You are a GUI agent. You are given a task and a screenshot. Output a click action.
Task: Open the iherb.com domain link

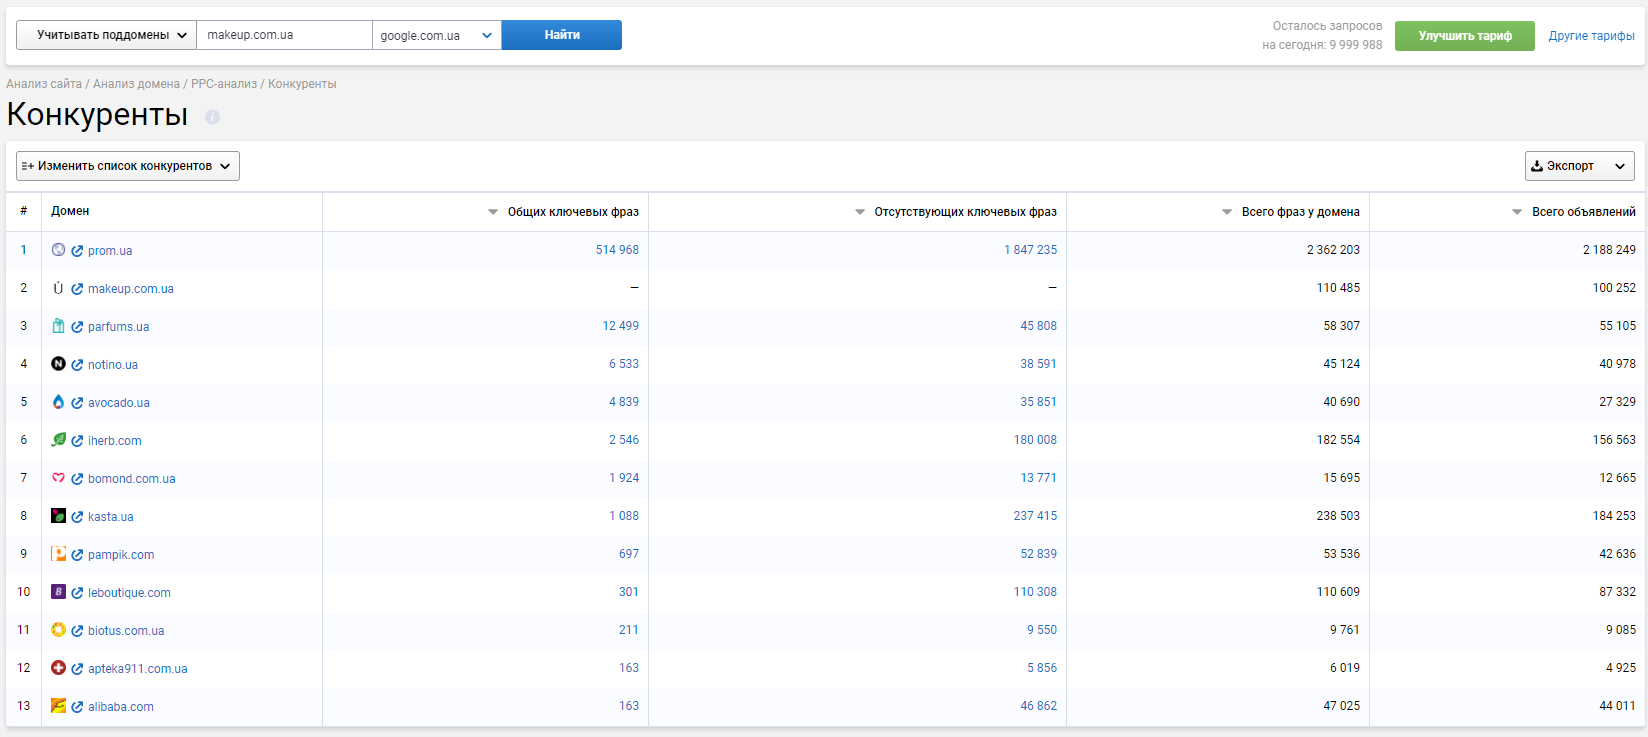[x=115, y=441]
